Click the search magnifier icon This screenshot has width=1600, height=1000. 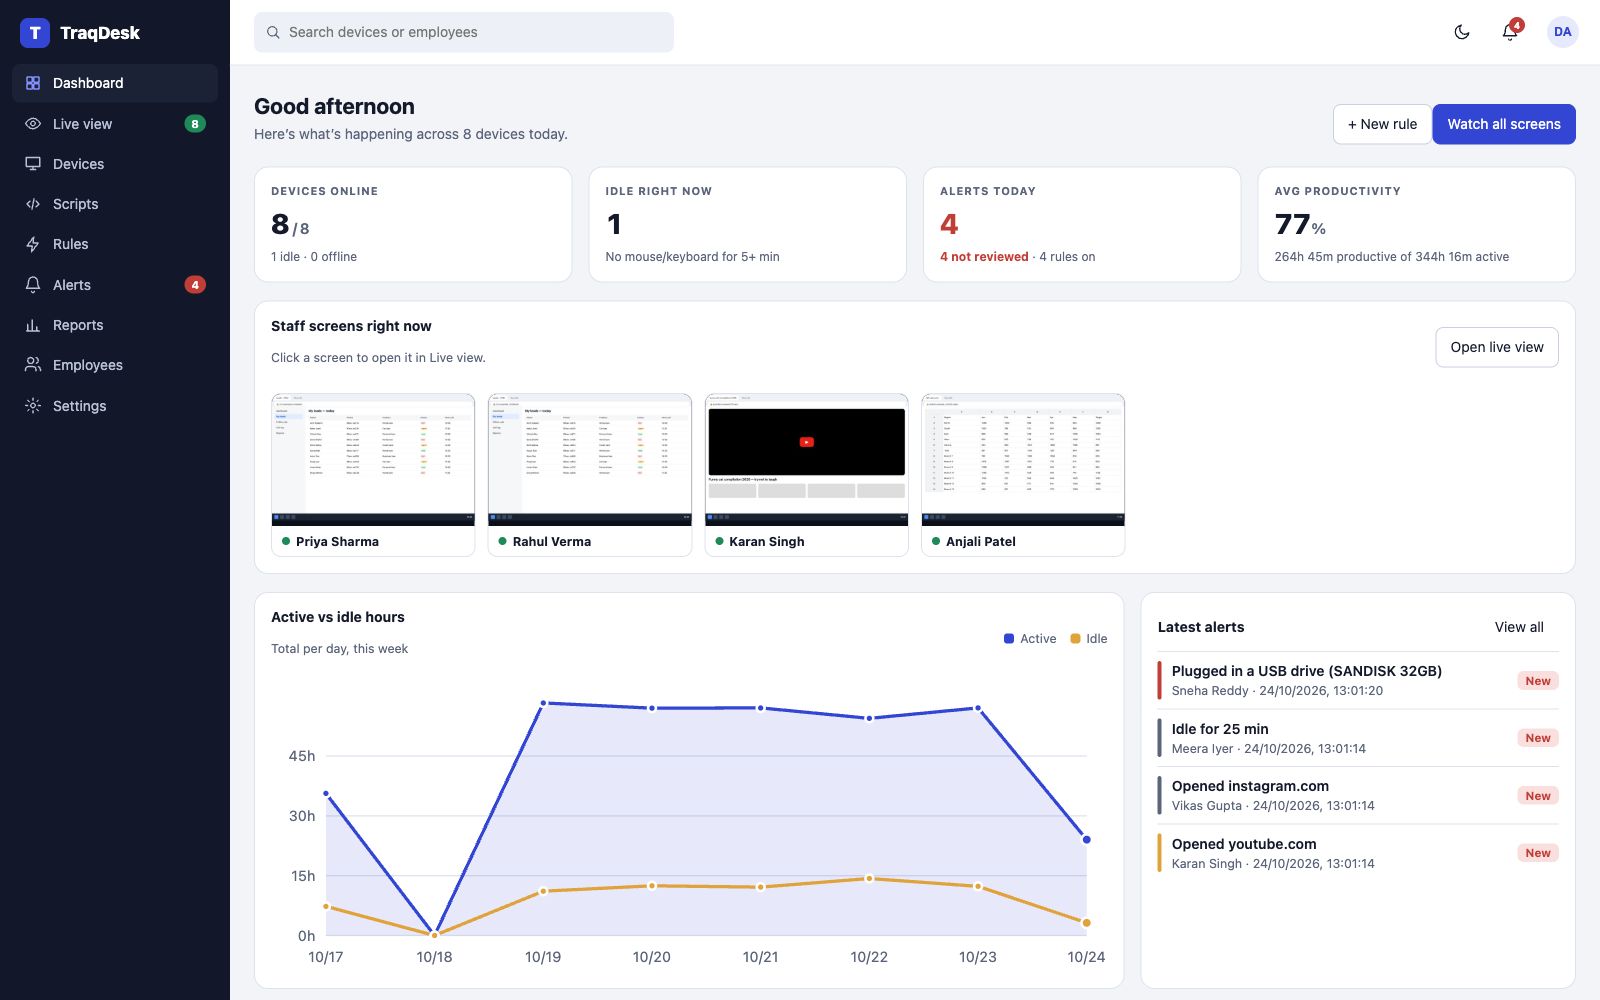click(x=273, y=32)
